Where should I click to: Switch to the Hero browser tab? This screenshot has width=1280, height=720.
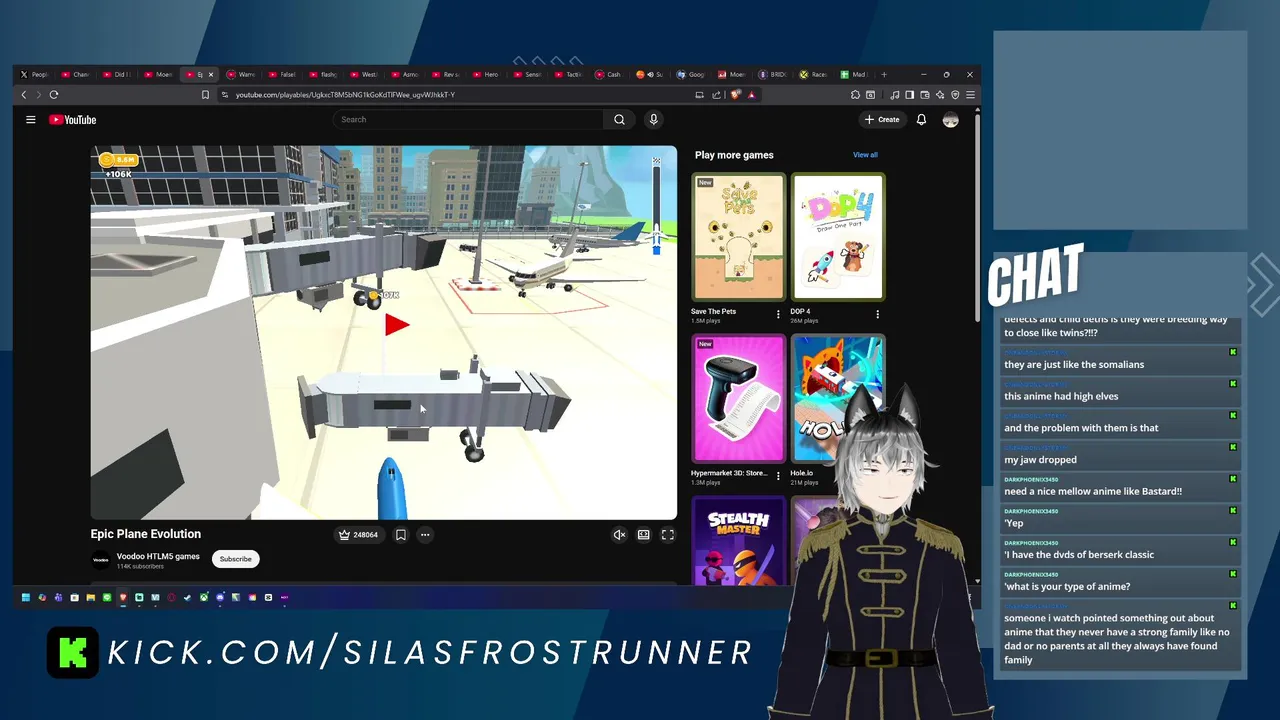click(x=486, y=74)
